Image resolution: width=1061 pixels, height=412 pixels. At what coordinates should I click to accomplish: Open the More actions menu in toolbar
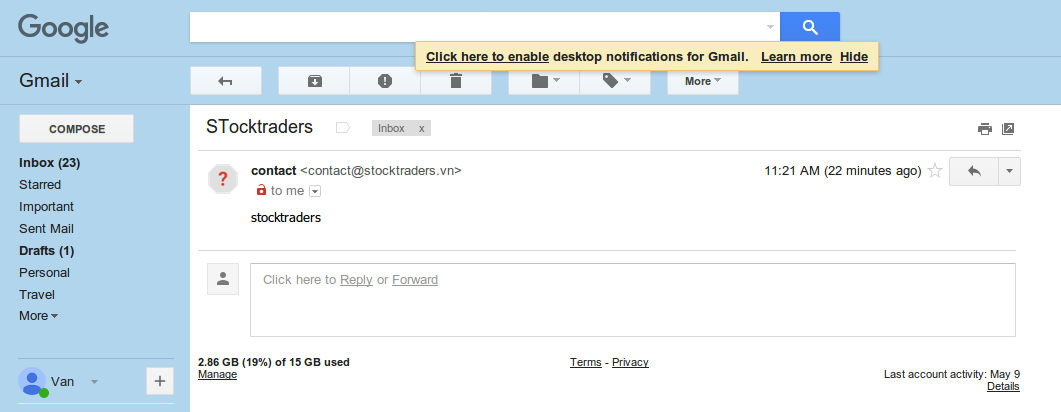point(702,81)
